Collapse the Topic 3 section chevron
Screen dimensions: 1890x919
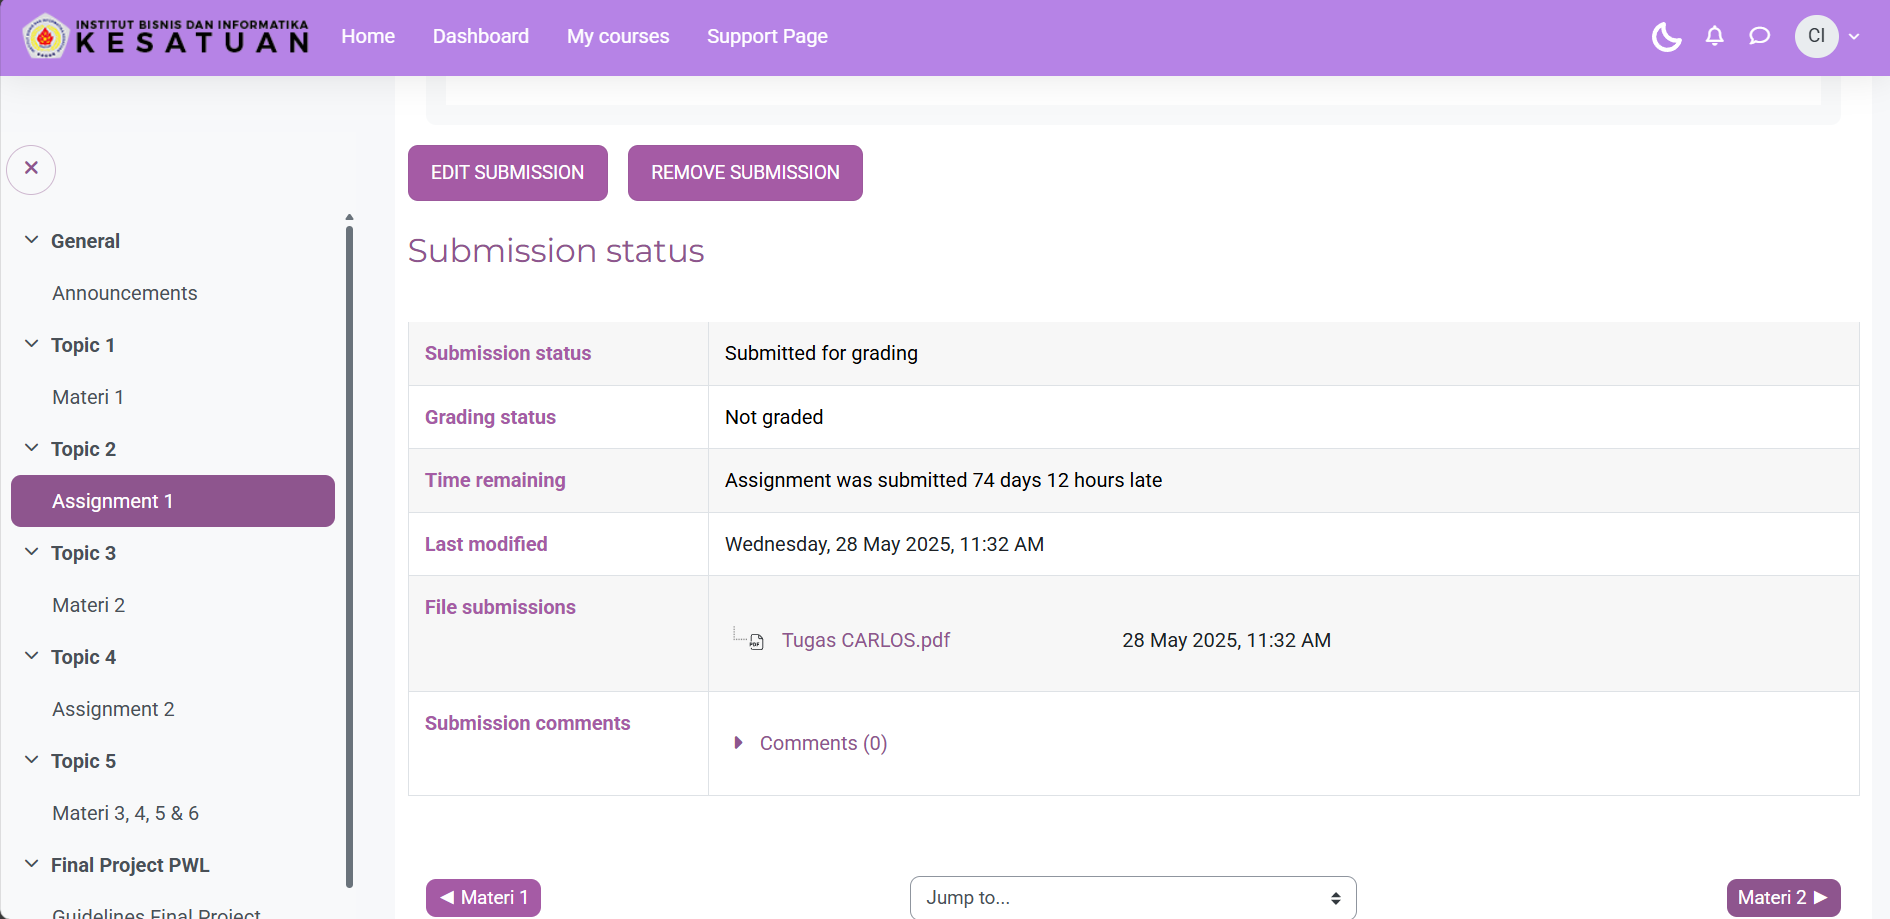click(x=32, y=553)
